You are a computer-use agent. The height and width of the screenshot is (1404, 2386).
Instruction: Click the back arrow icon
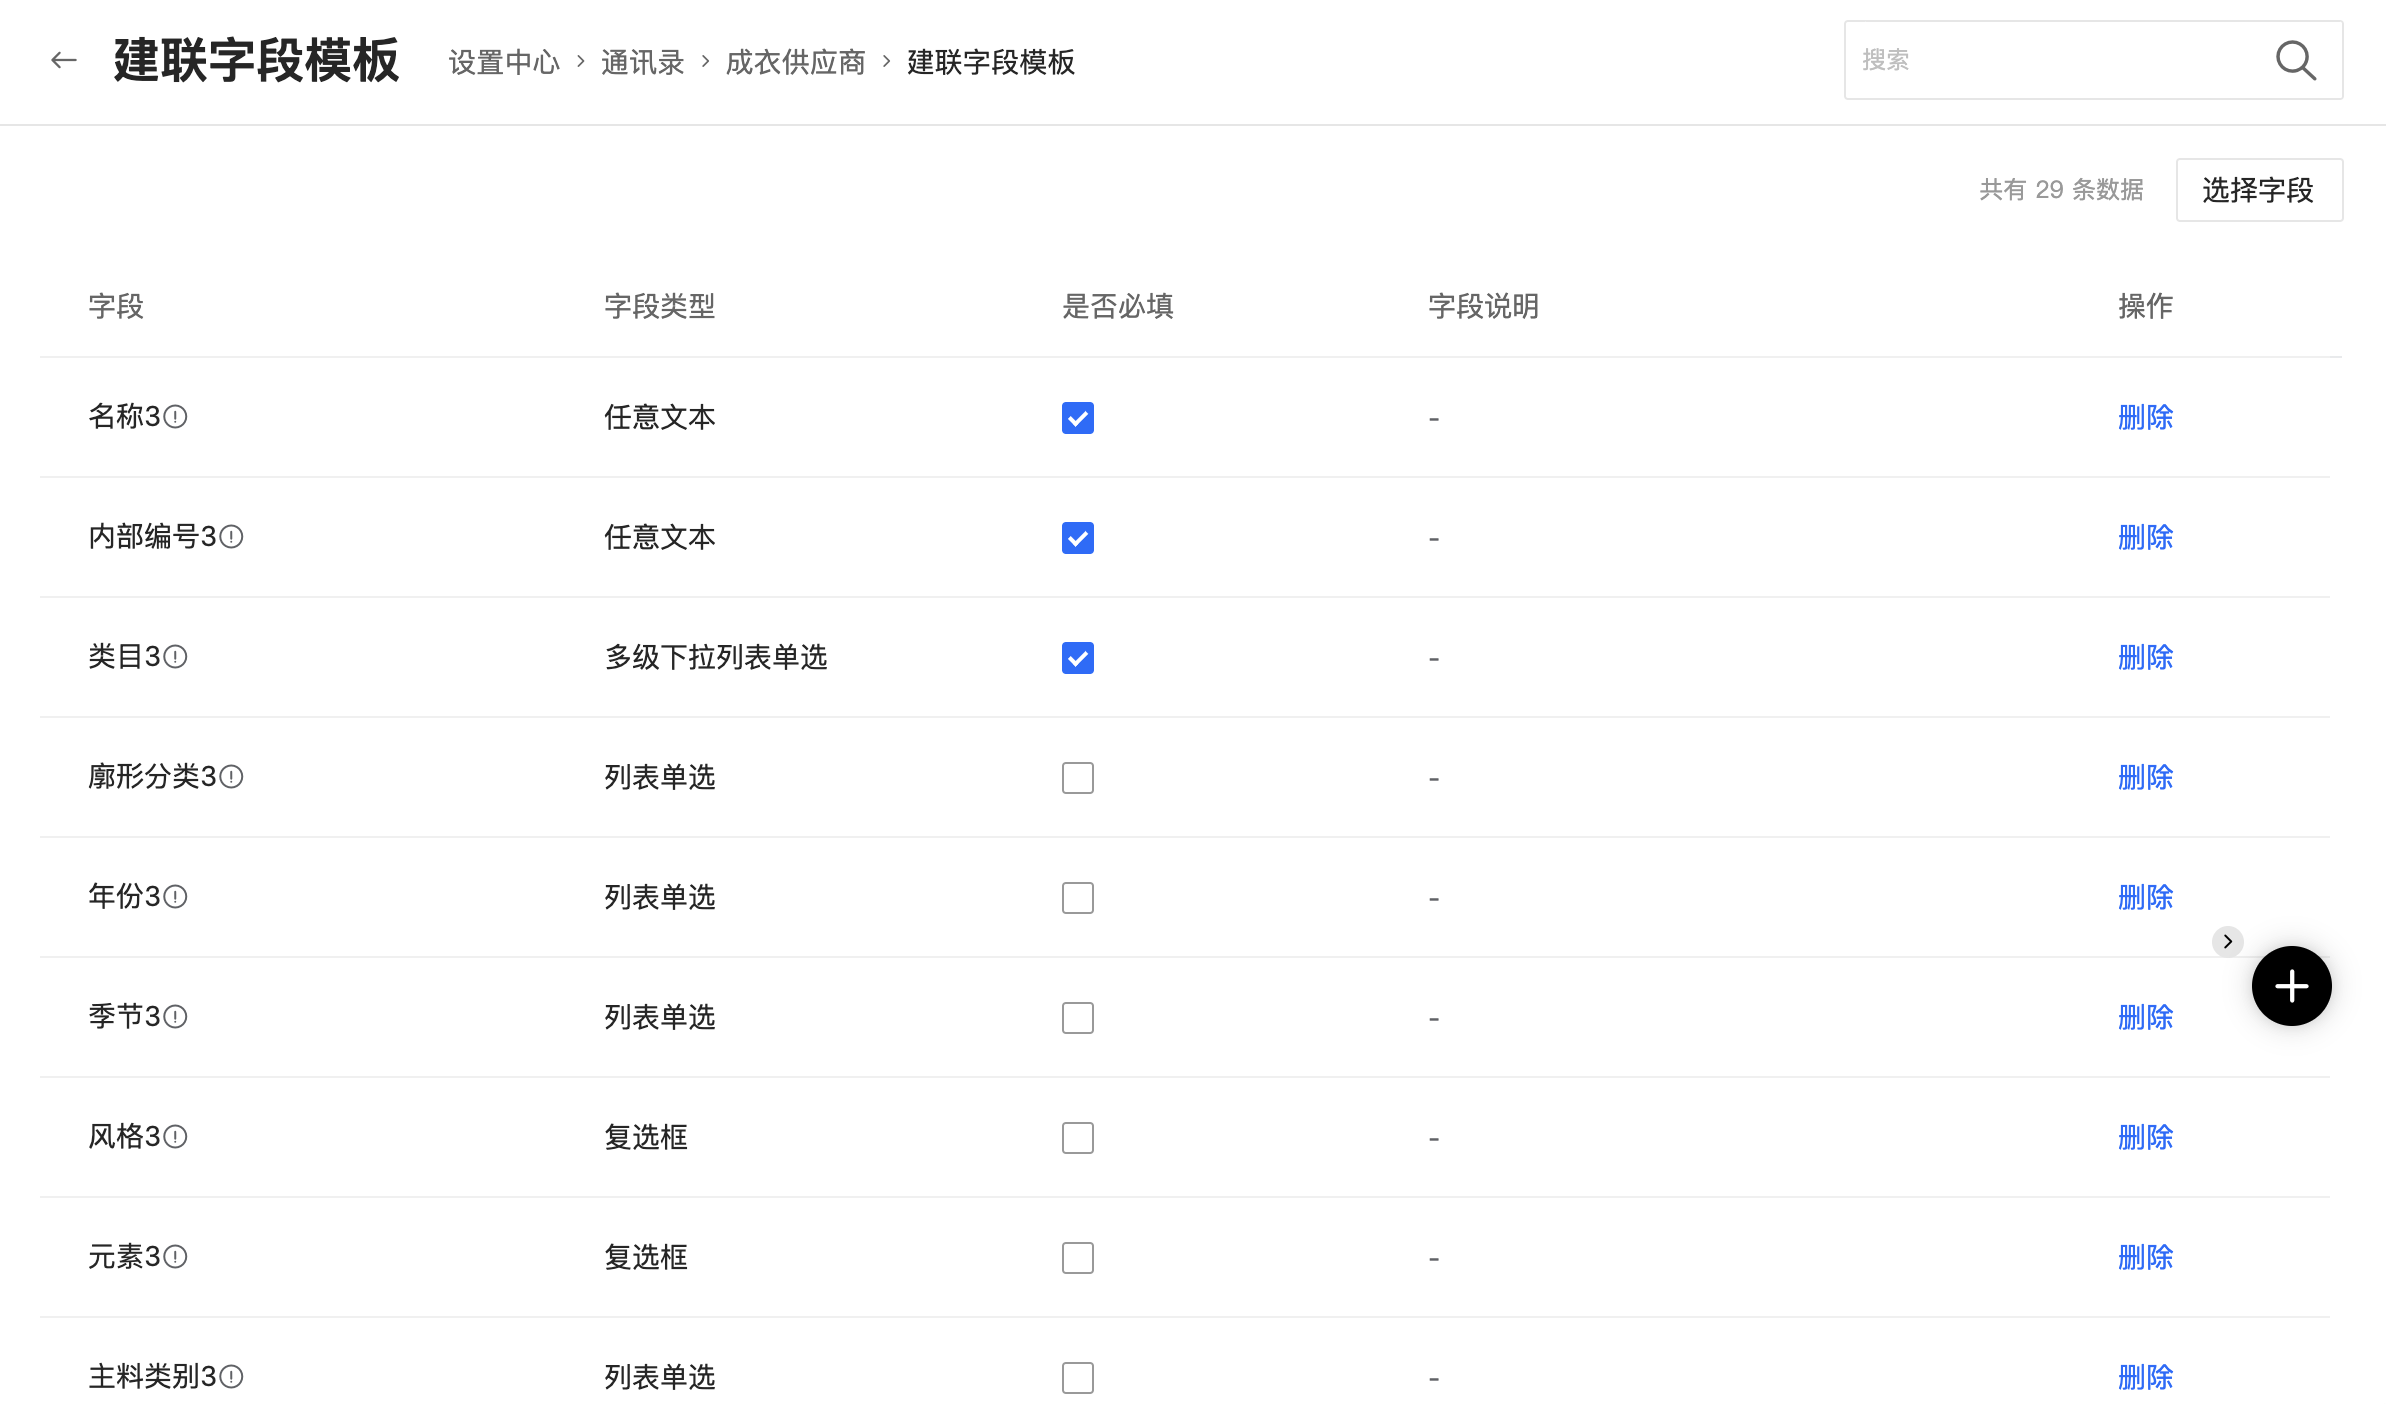tap(64, 61)
